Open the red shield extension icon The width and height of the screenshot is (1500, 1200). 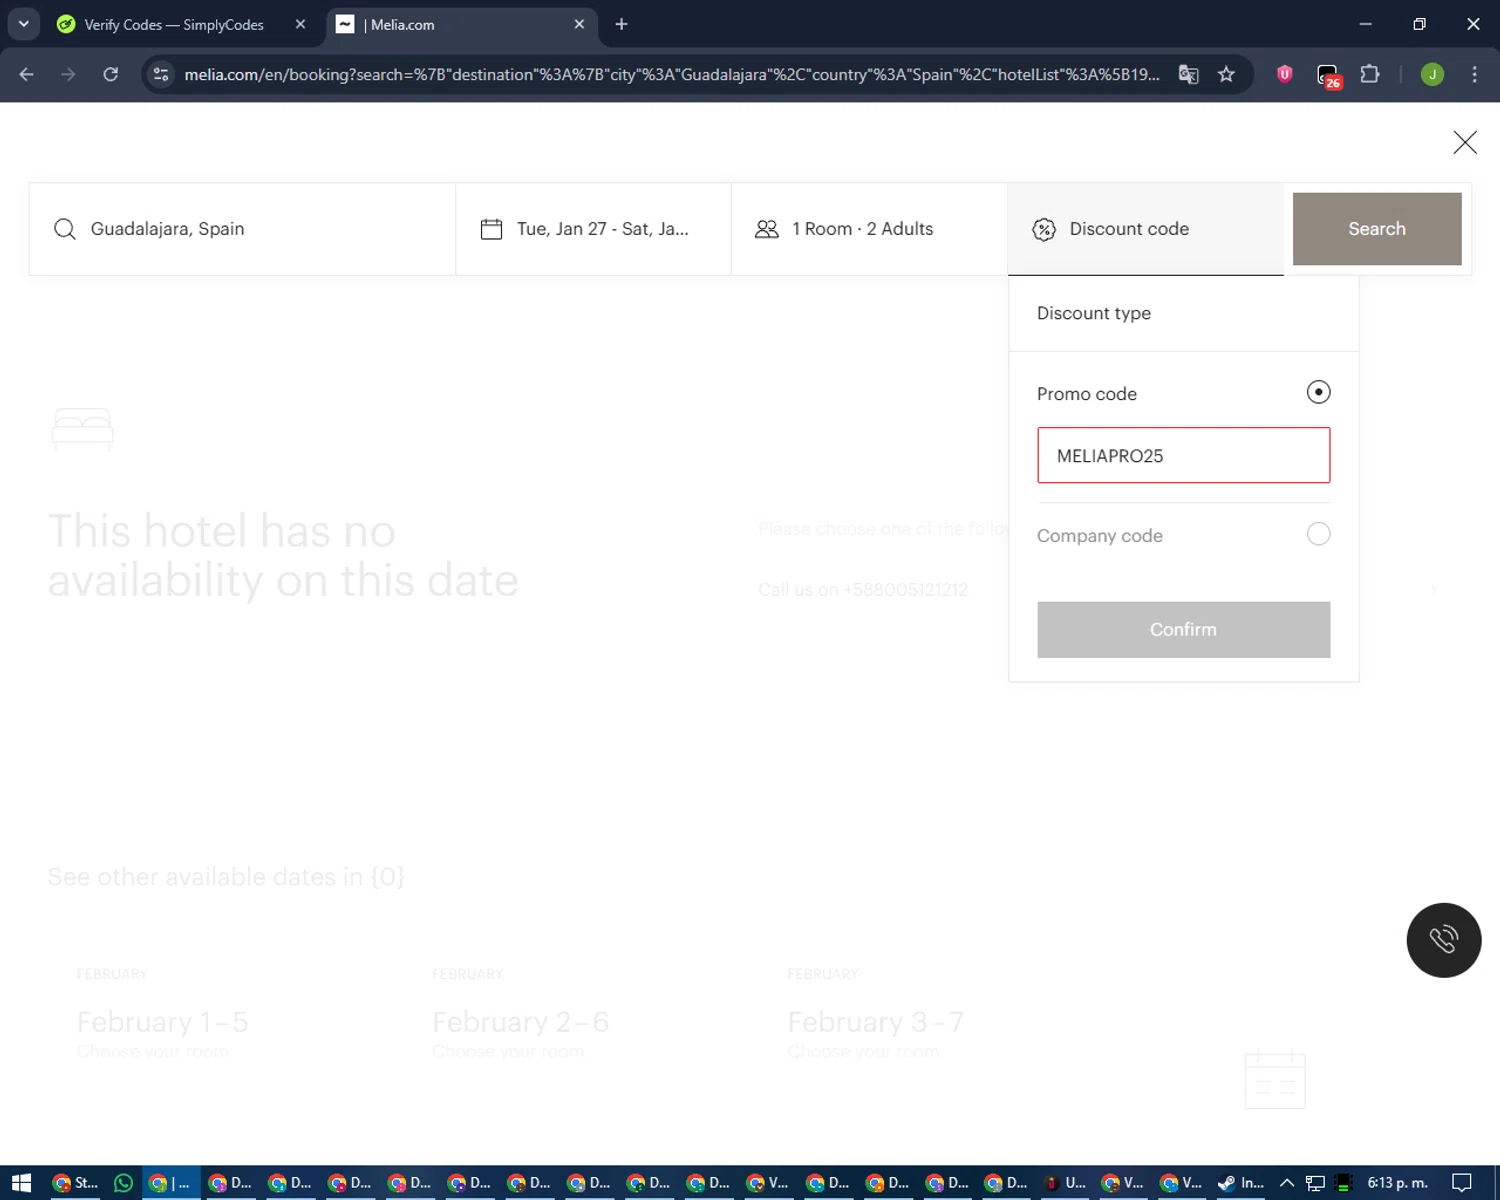point(1285,74)
